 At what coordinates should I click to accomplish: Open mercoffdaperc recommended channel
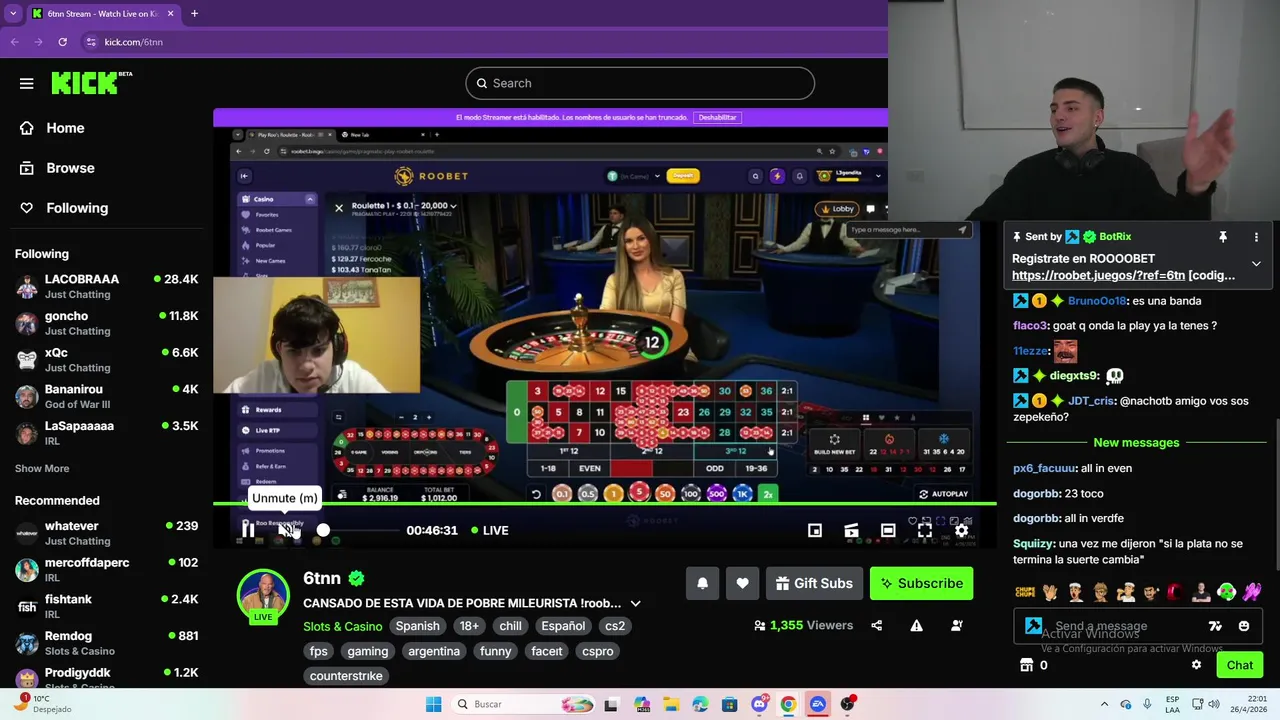point(106,569)
